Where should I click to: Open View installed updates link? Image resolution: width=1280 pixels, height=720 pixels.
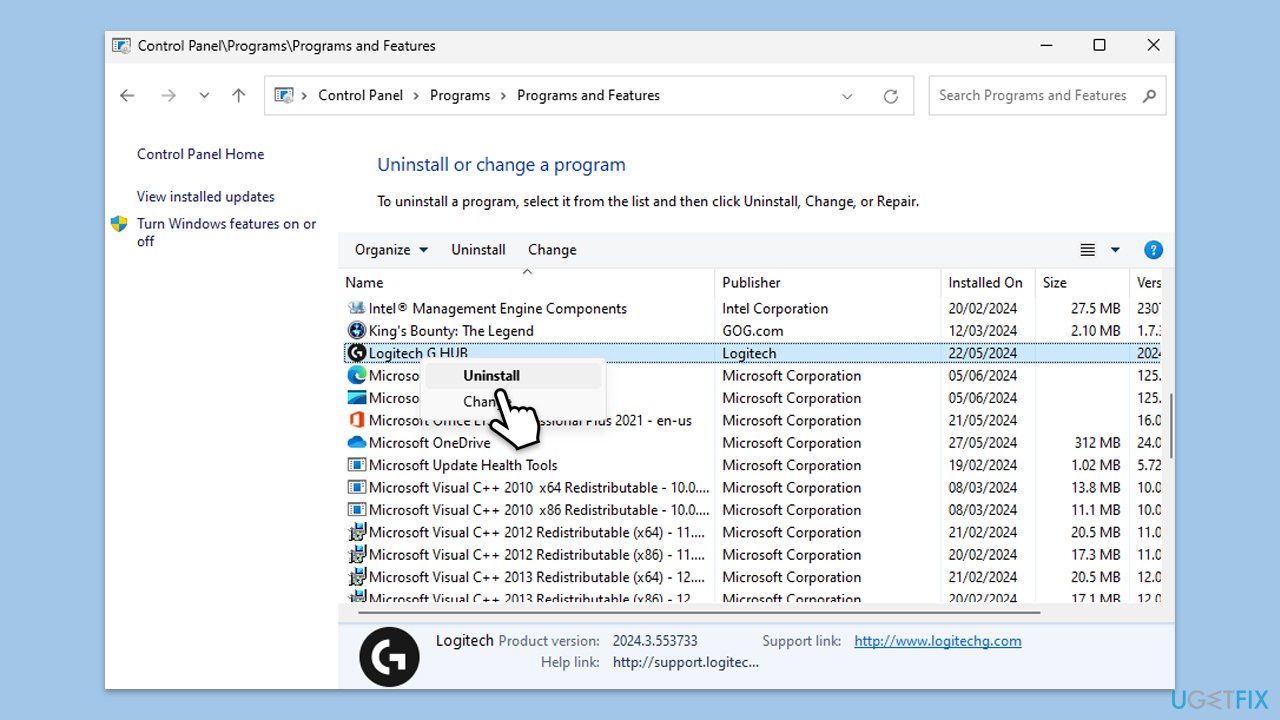tap(206, 197)
